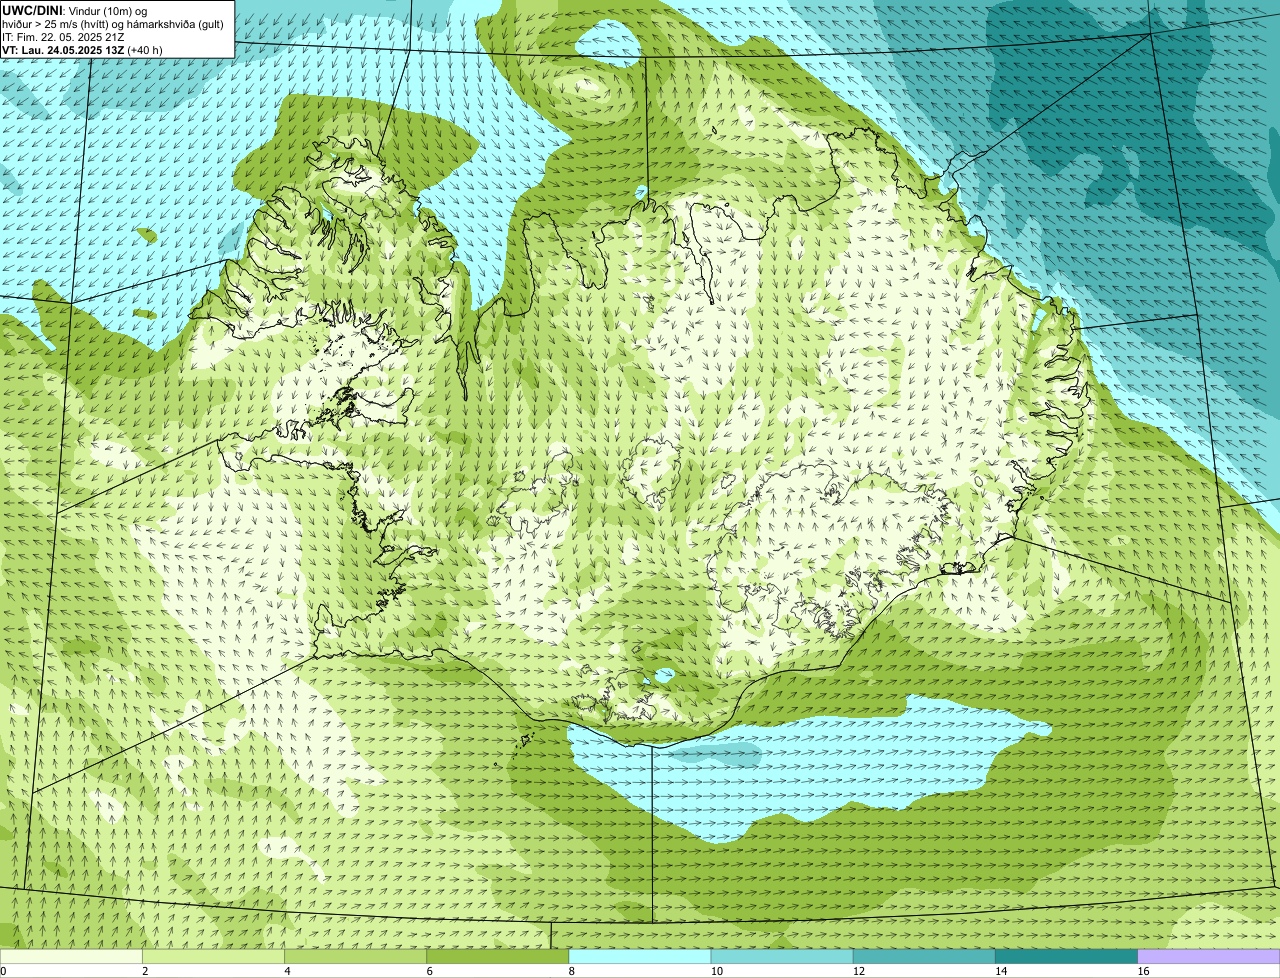Click the "4" label on the color scale

click(288, 971)
